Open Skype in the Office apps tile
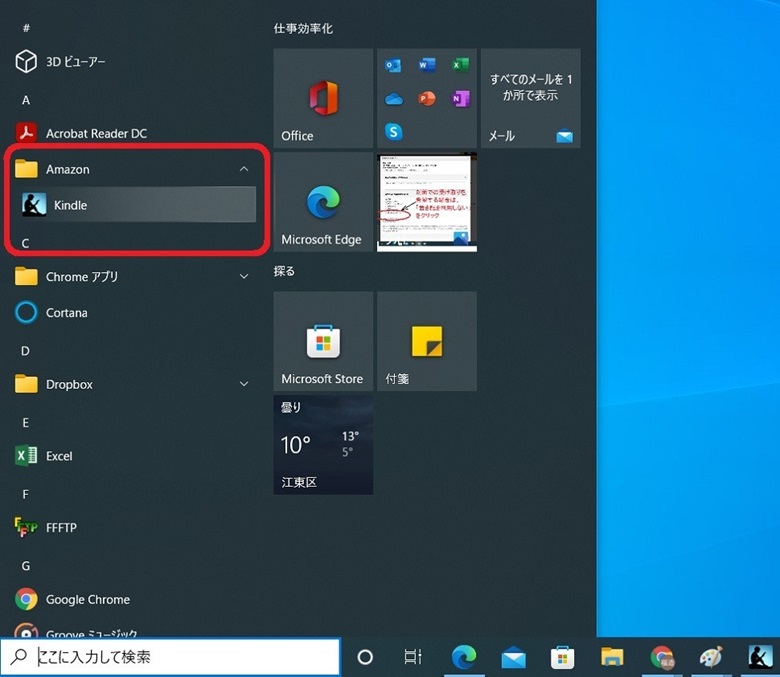Screen dimensions: 780x677 pos(393,132)
